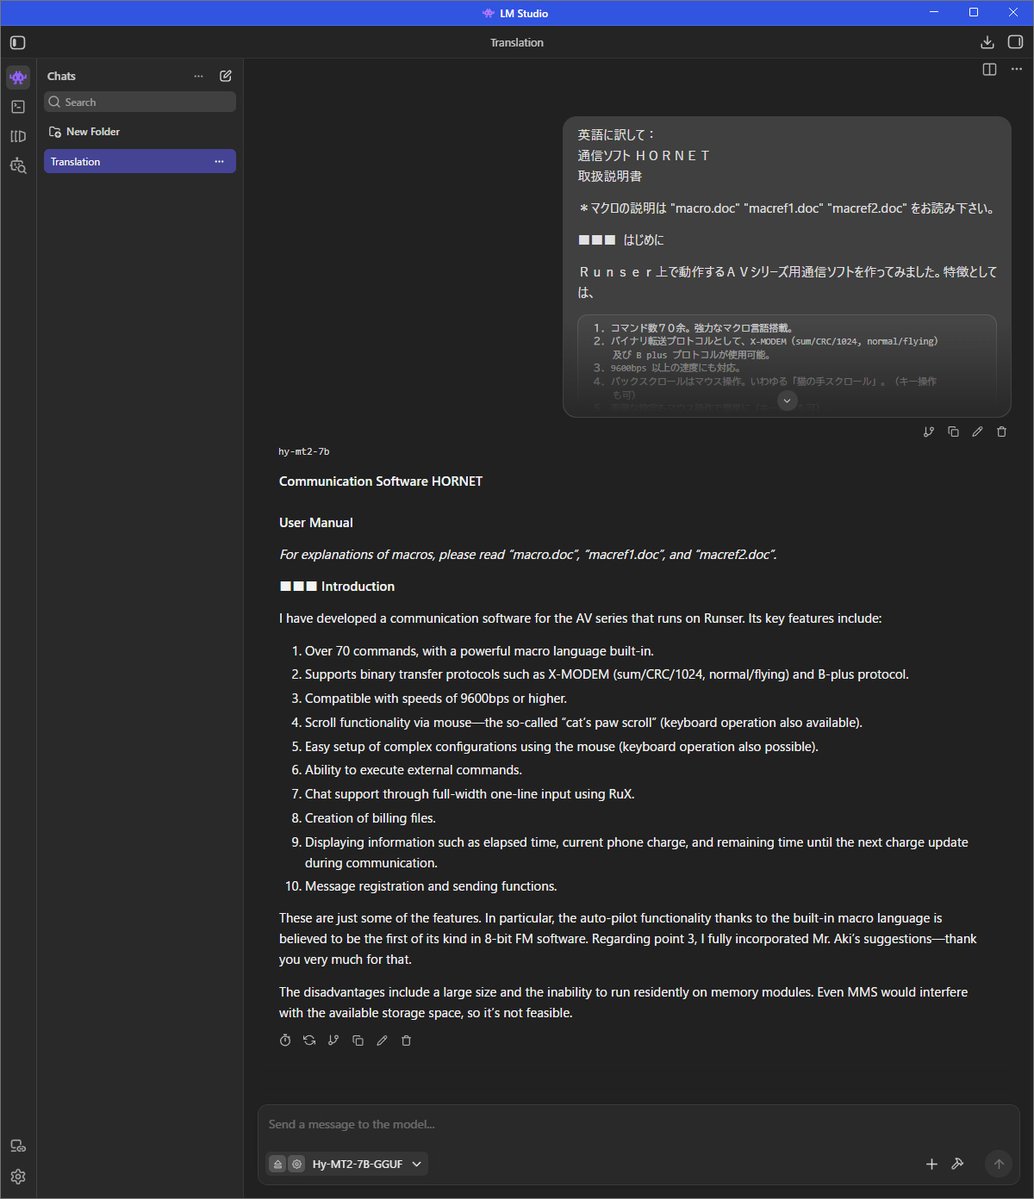Image resolution: width=1034 pixels, height=1199 pixels.
Task: Create a New Folder
Action: (84, 132)
